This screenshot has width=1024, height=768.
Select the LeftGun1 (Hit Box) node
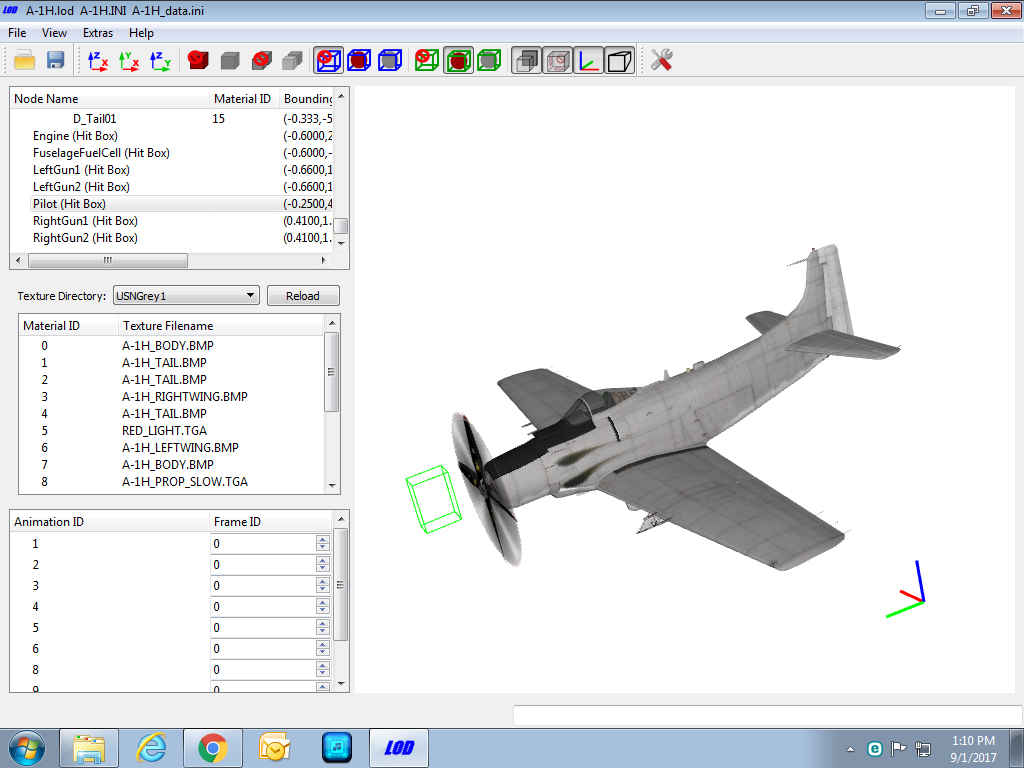point(81,170)
